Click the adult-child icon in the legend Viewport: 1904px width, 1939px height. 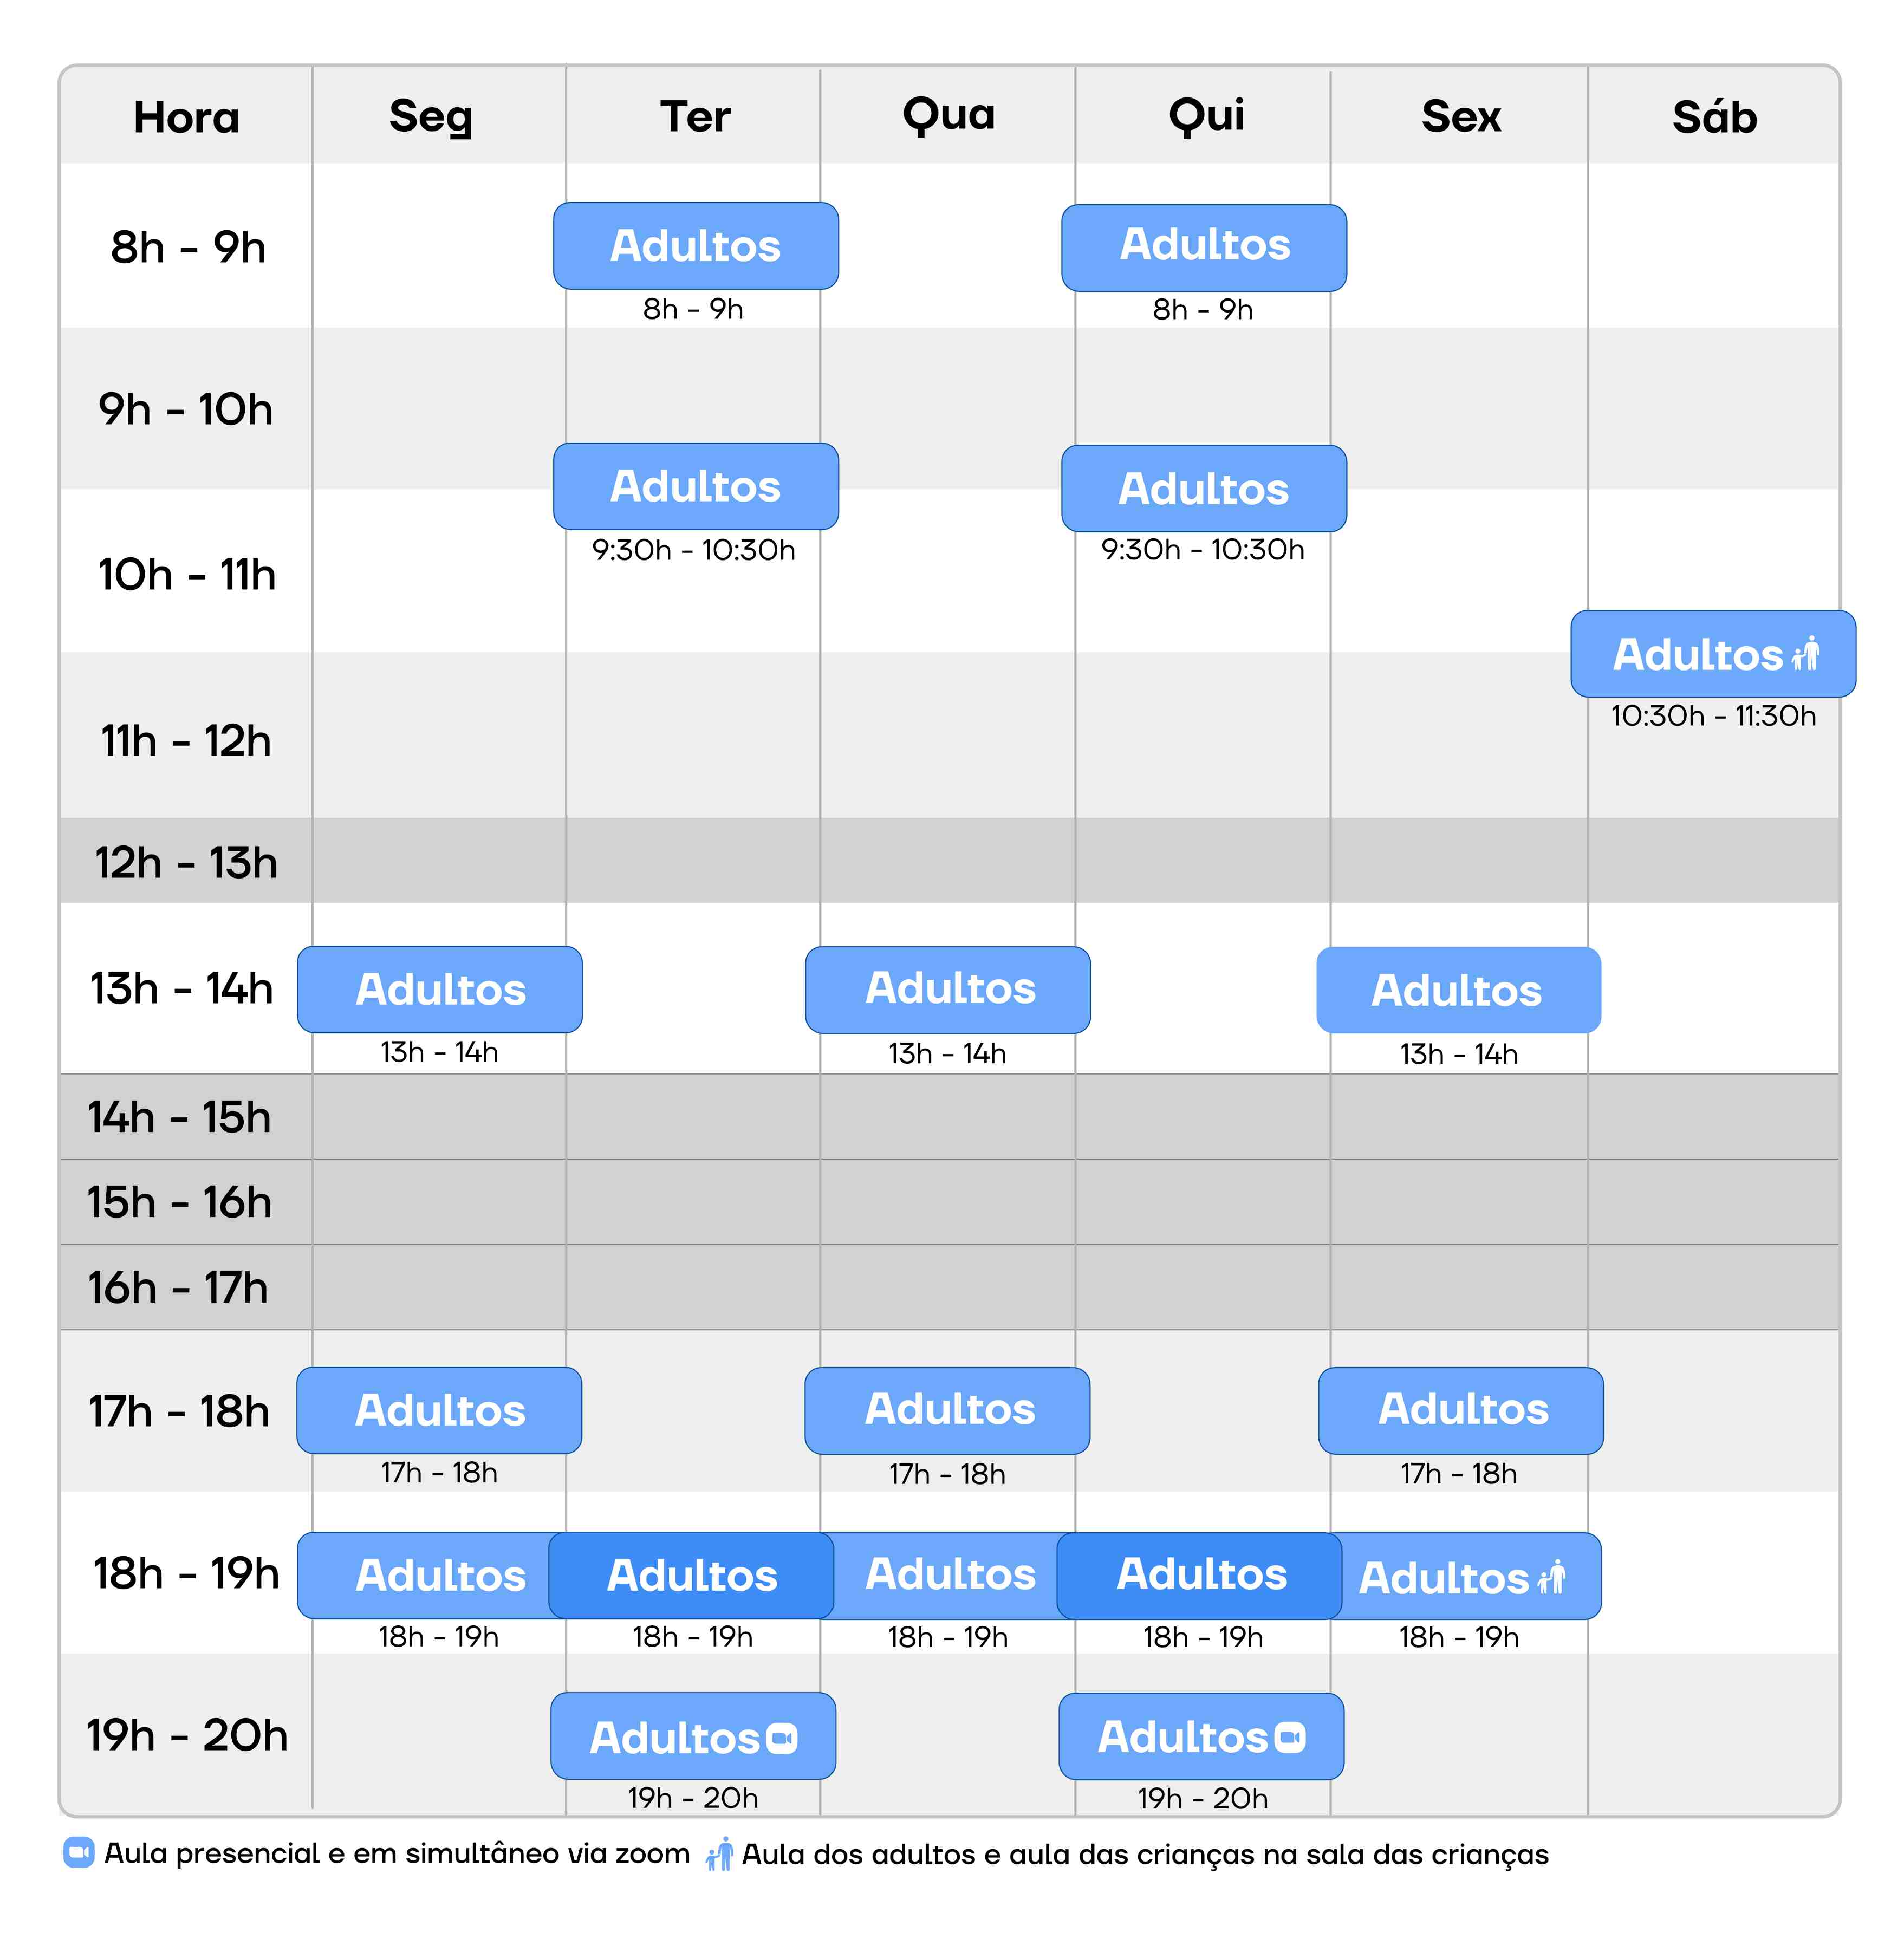click(x=720, y=1854)
